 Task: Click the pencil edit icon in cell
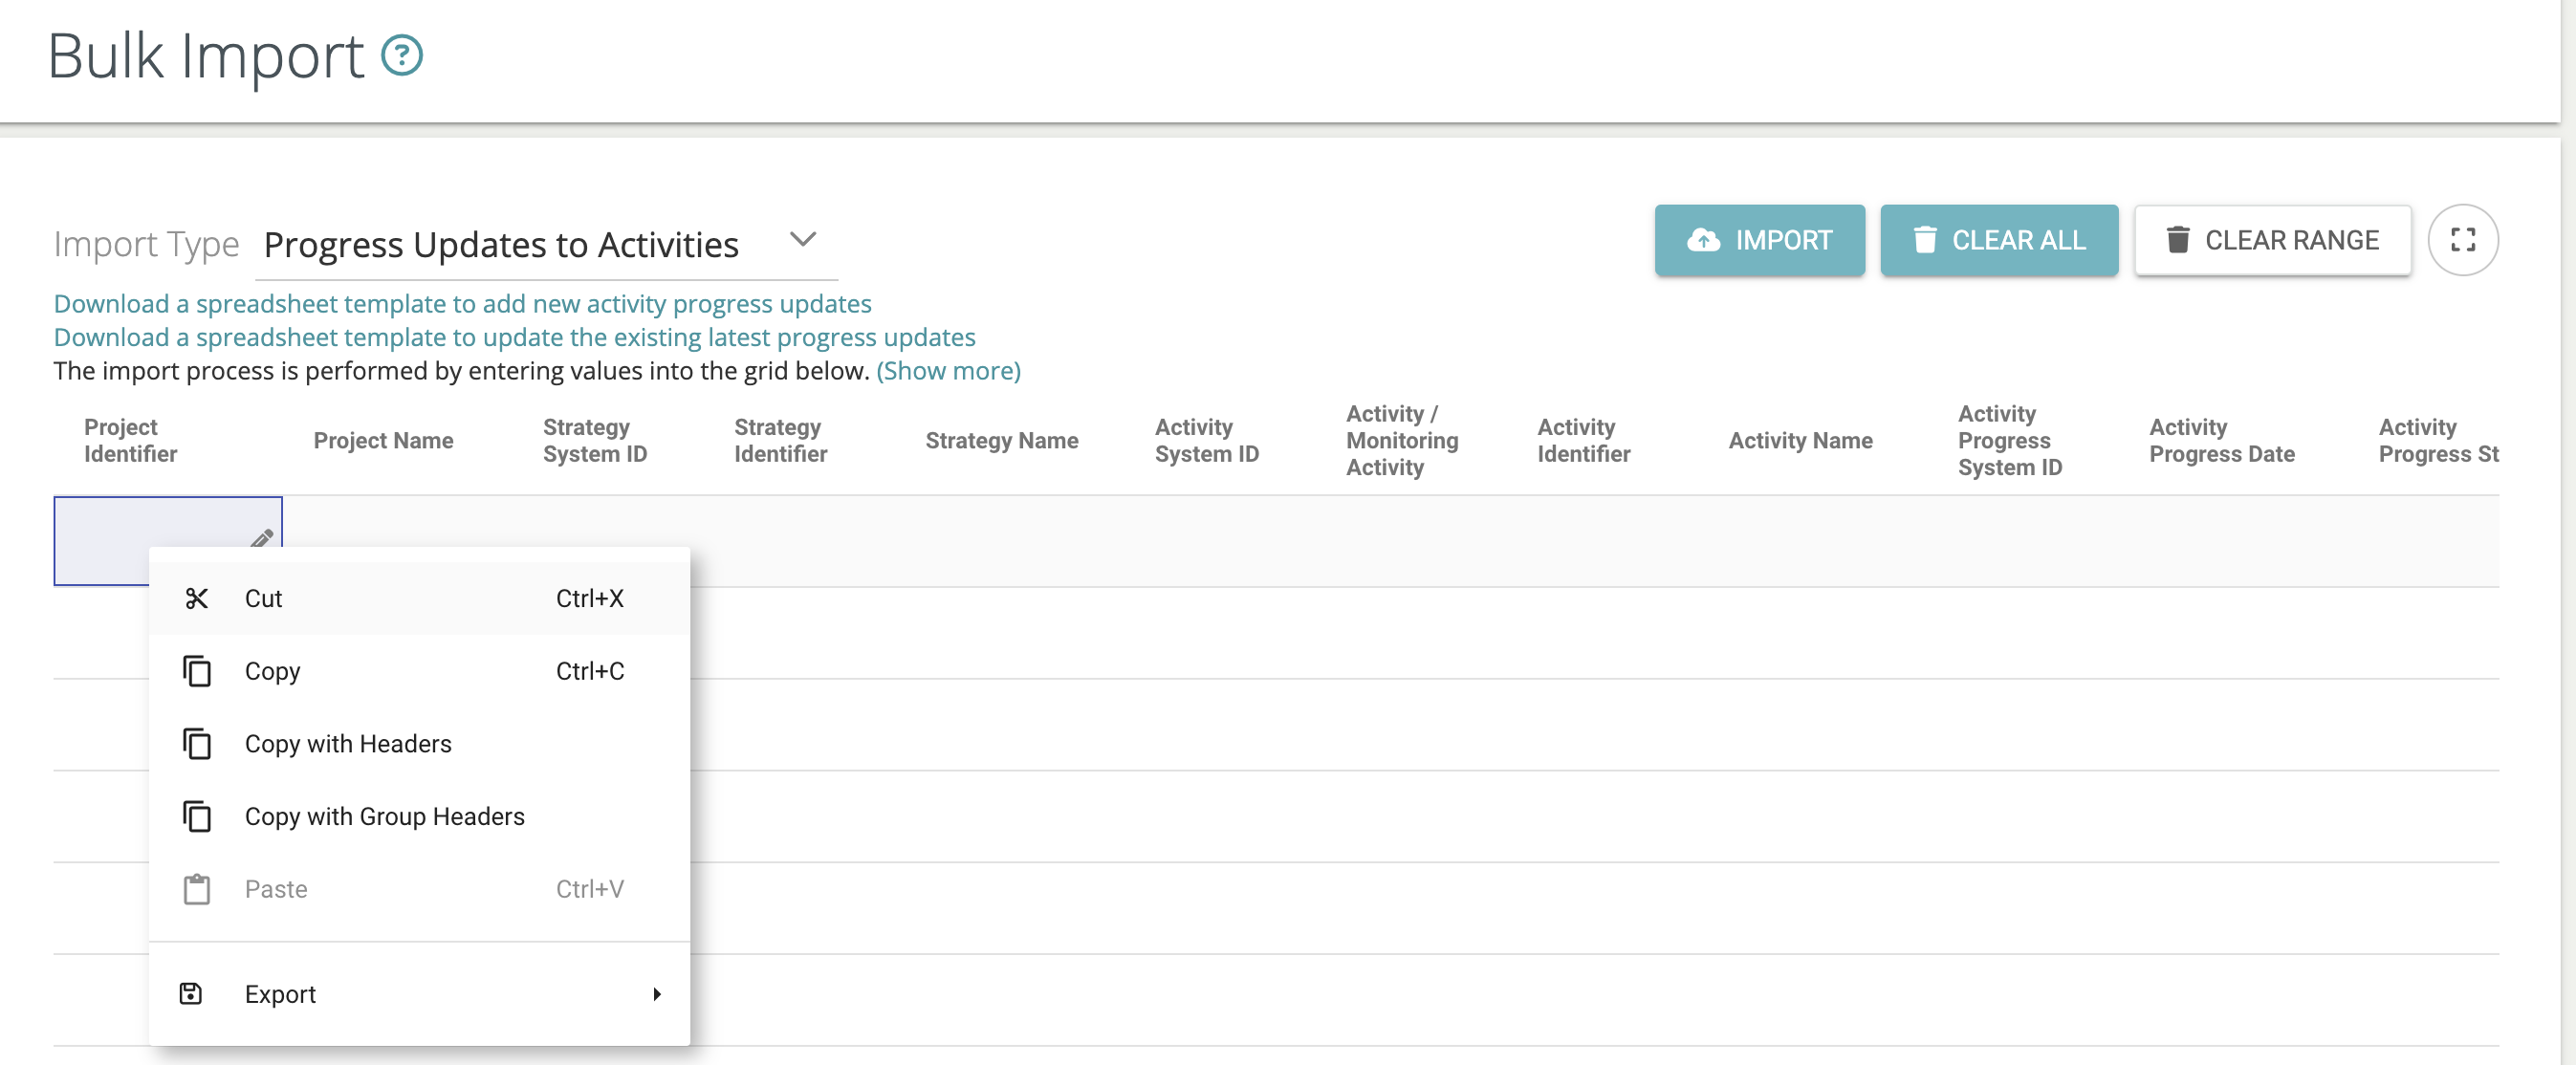261,538
